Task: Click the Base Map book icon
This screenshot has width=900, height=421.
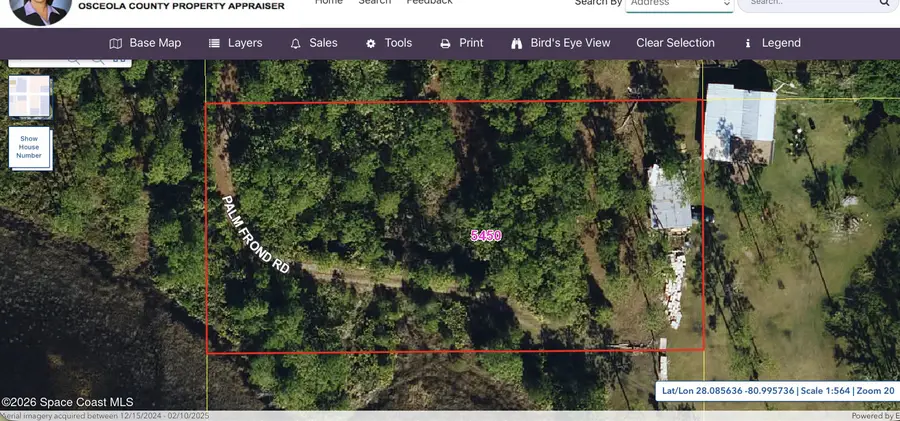Action: (x=116, y=44)
